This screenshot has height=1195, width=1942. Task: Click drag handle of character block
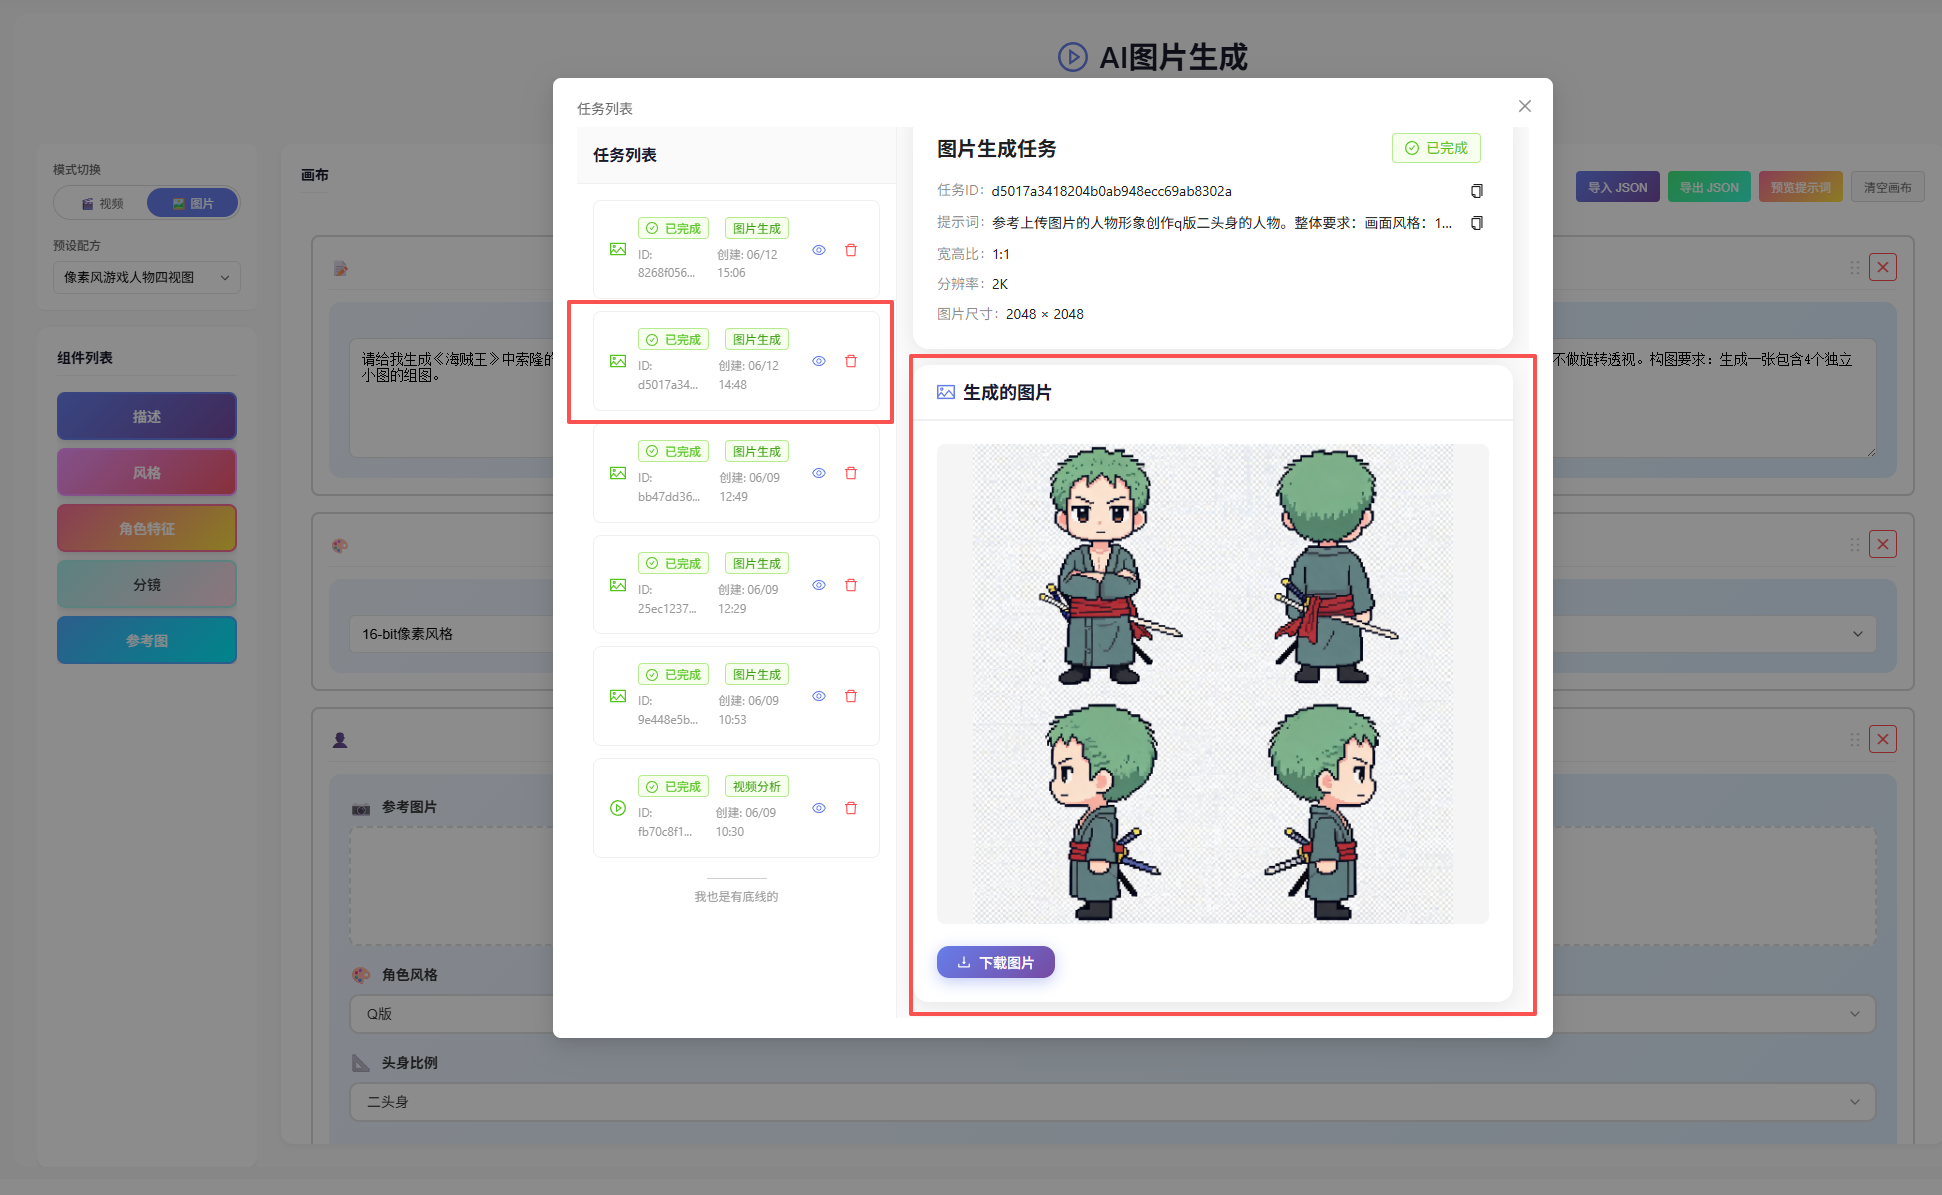(1855, 739)
